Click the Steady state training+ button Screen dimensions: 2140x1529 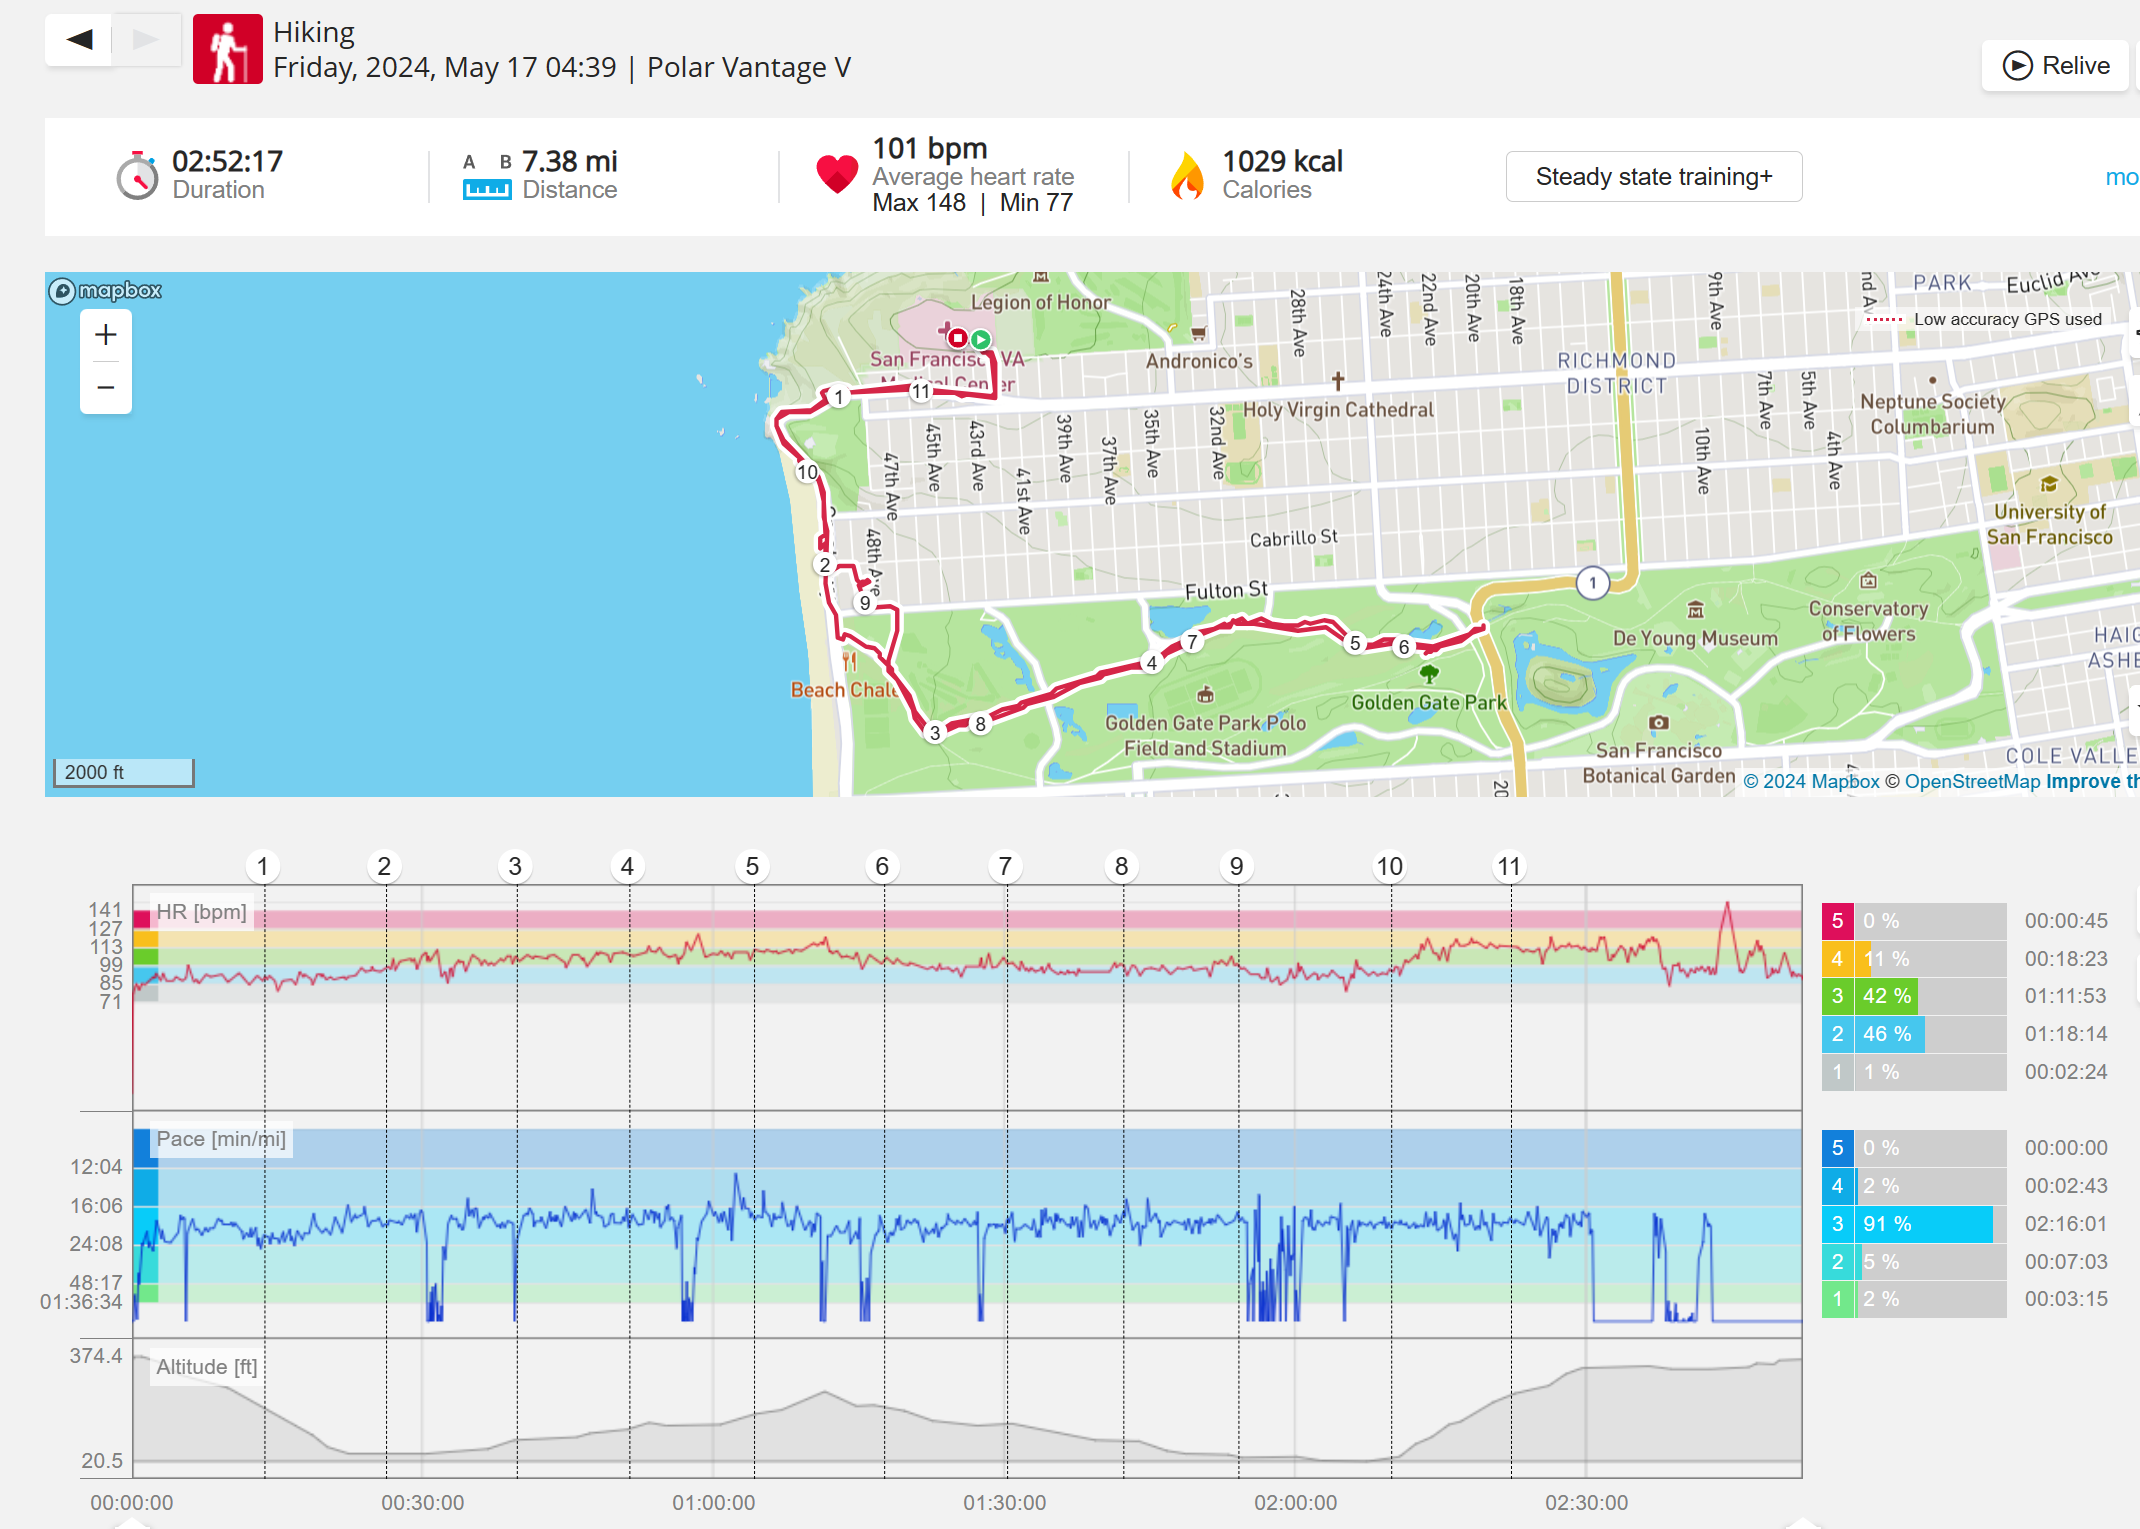[x=1653, y=177]
